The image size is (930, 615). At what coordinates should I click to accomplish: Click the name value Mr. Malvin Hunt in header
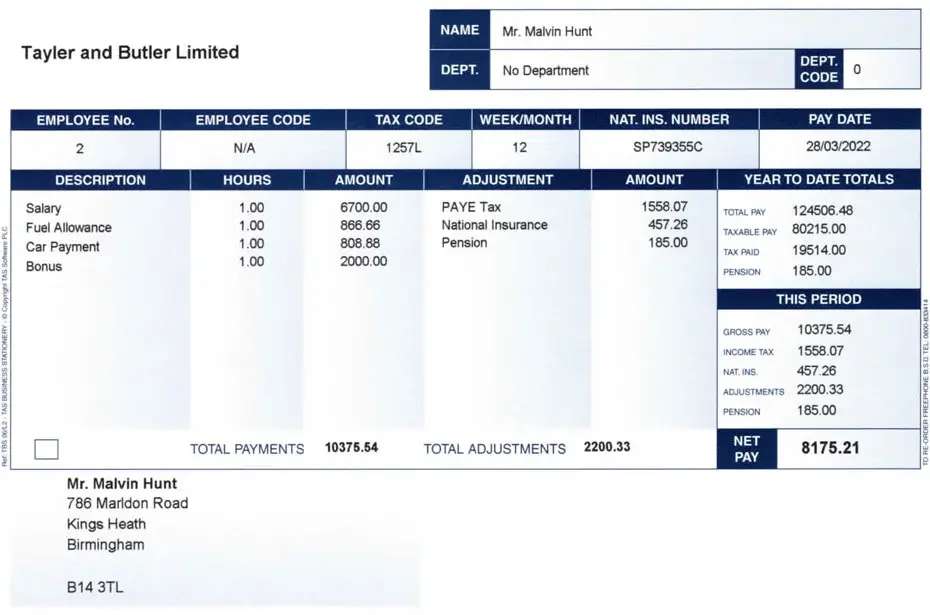547,31
